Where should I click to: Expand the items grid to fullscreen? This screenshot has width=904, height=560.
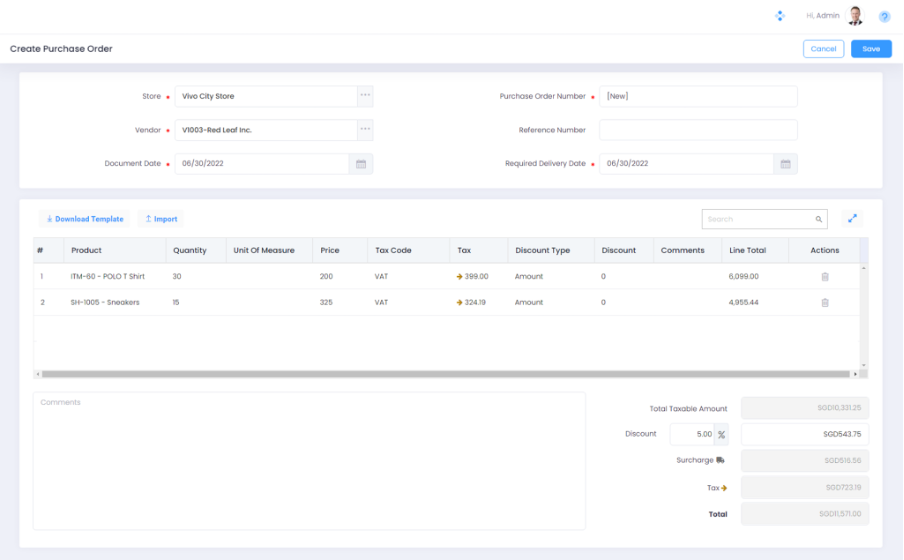(x=853, y=219)
